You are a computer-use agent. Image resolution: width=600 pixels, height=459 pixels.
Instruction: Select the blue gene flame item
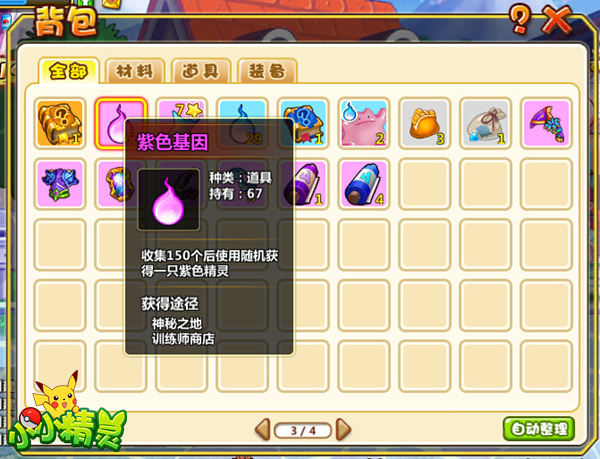click(x=242, y=109)
